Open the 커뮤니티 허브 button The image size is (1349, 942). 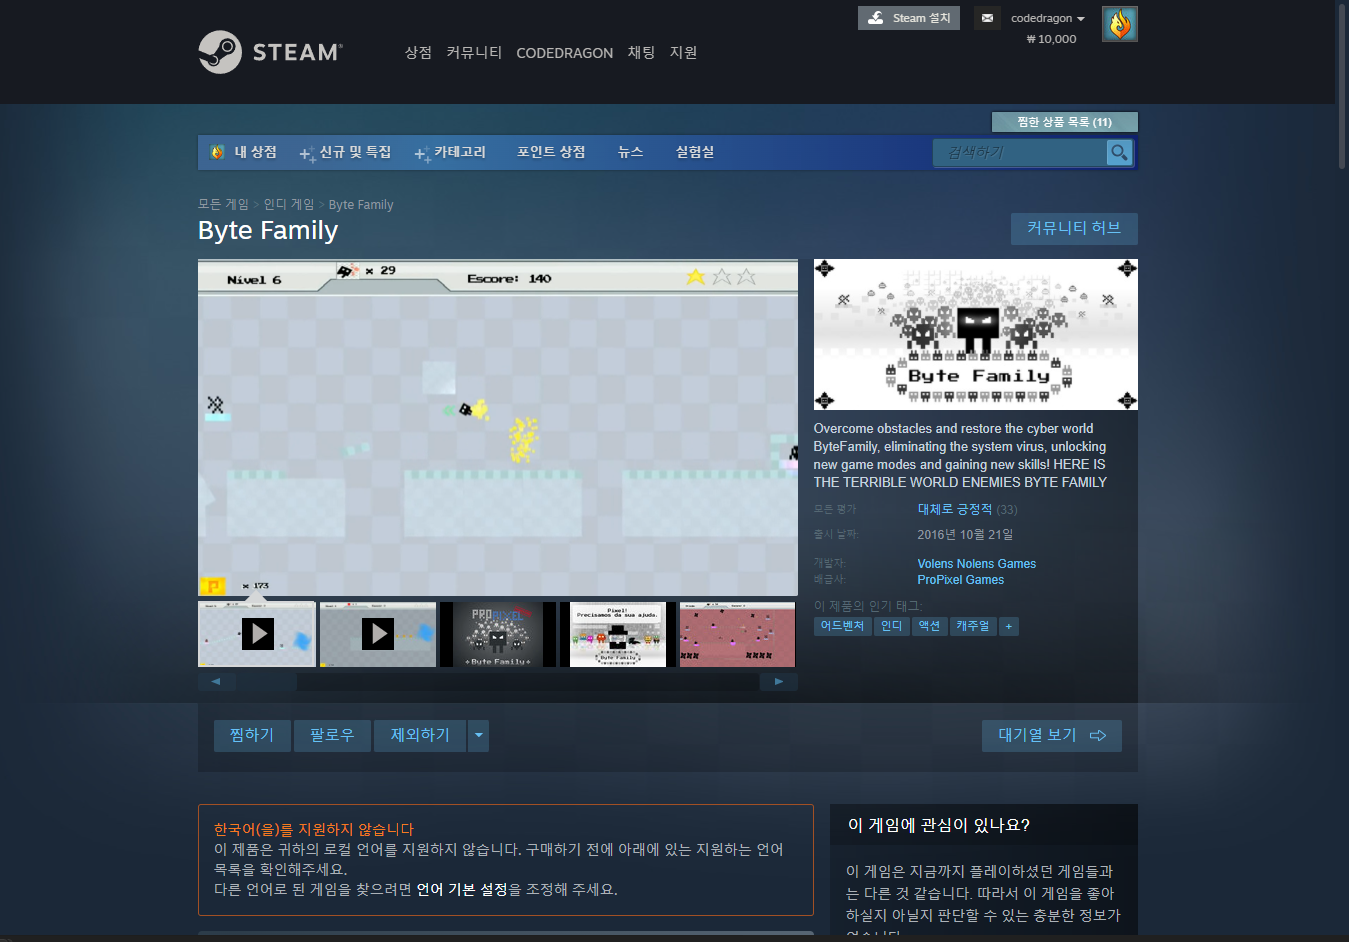point(1074,228)
